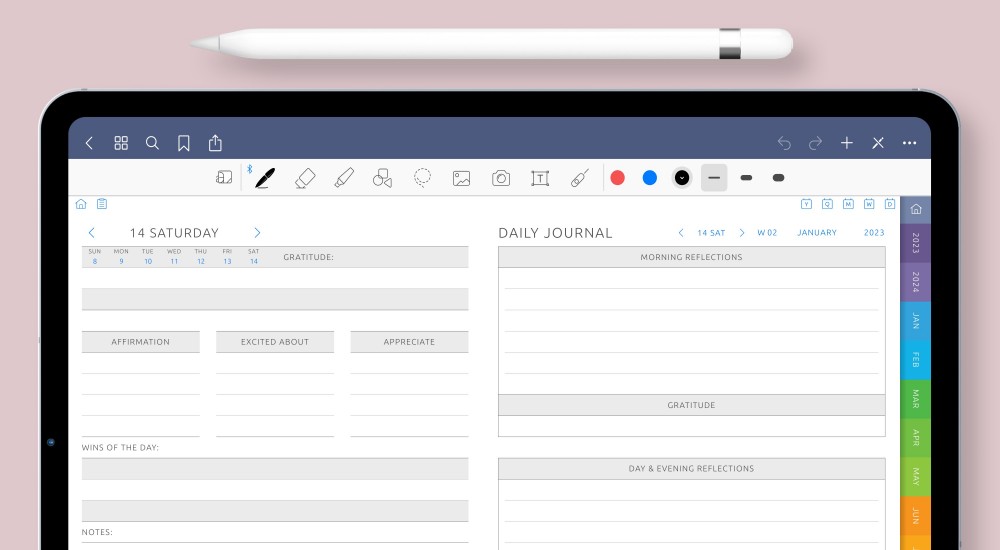Jump to Wednesday 11 in the week strip
1000x550 pixels.
click(174, 256)
